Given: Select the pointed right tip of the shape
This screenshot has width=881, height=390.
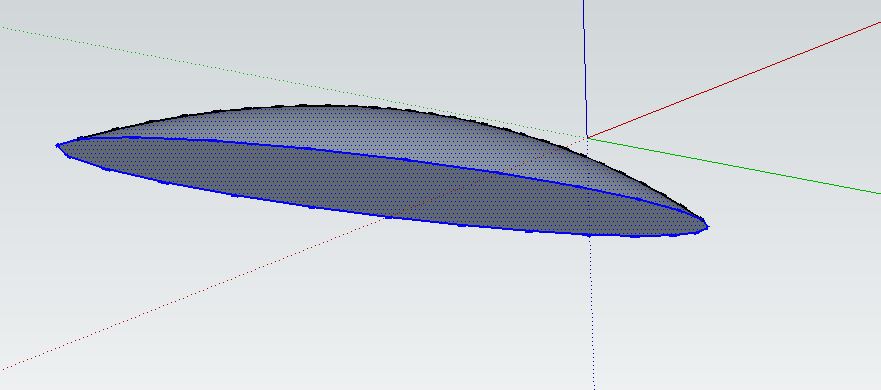Looking at the screenshot, I should click(x=706, y=226).
